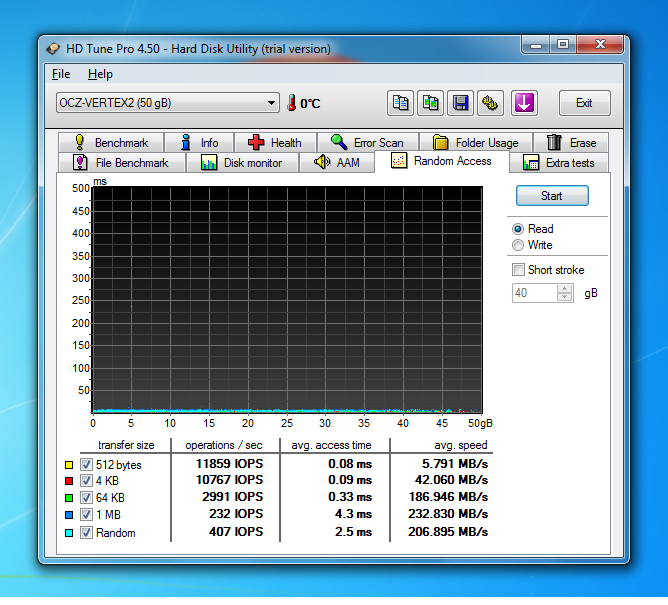This screenshot has height=605, width=668.
Task: Open the File menu
Action: tap(61, 74)
